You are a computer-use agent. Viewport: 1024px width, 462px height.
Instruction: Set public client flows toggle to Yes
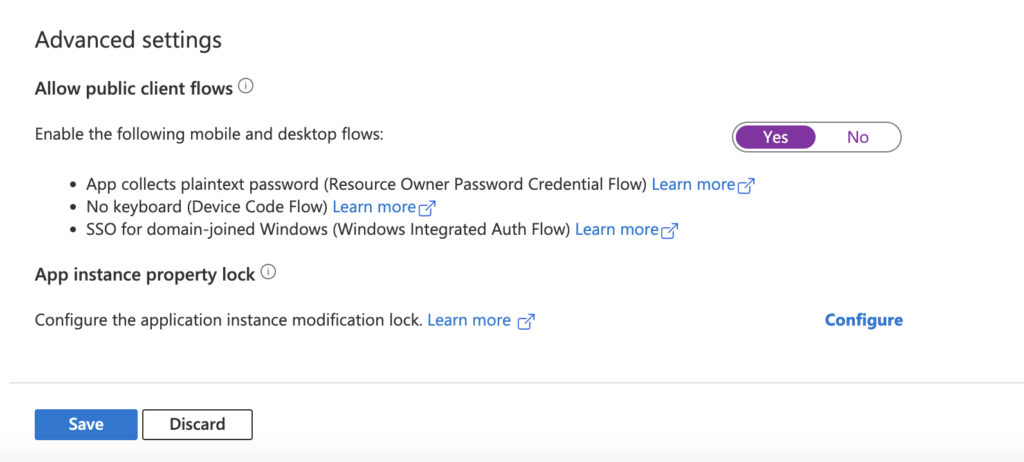click(775, 137)
